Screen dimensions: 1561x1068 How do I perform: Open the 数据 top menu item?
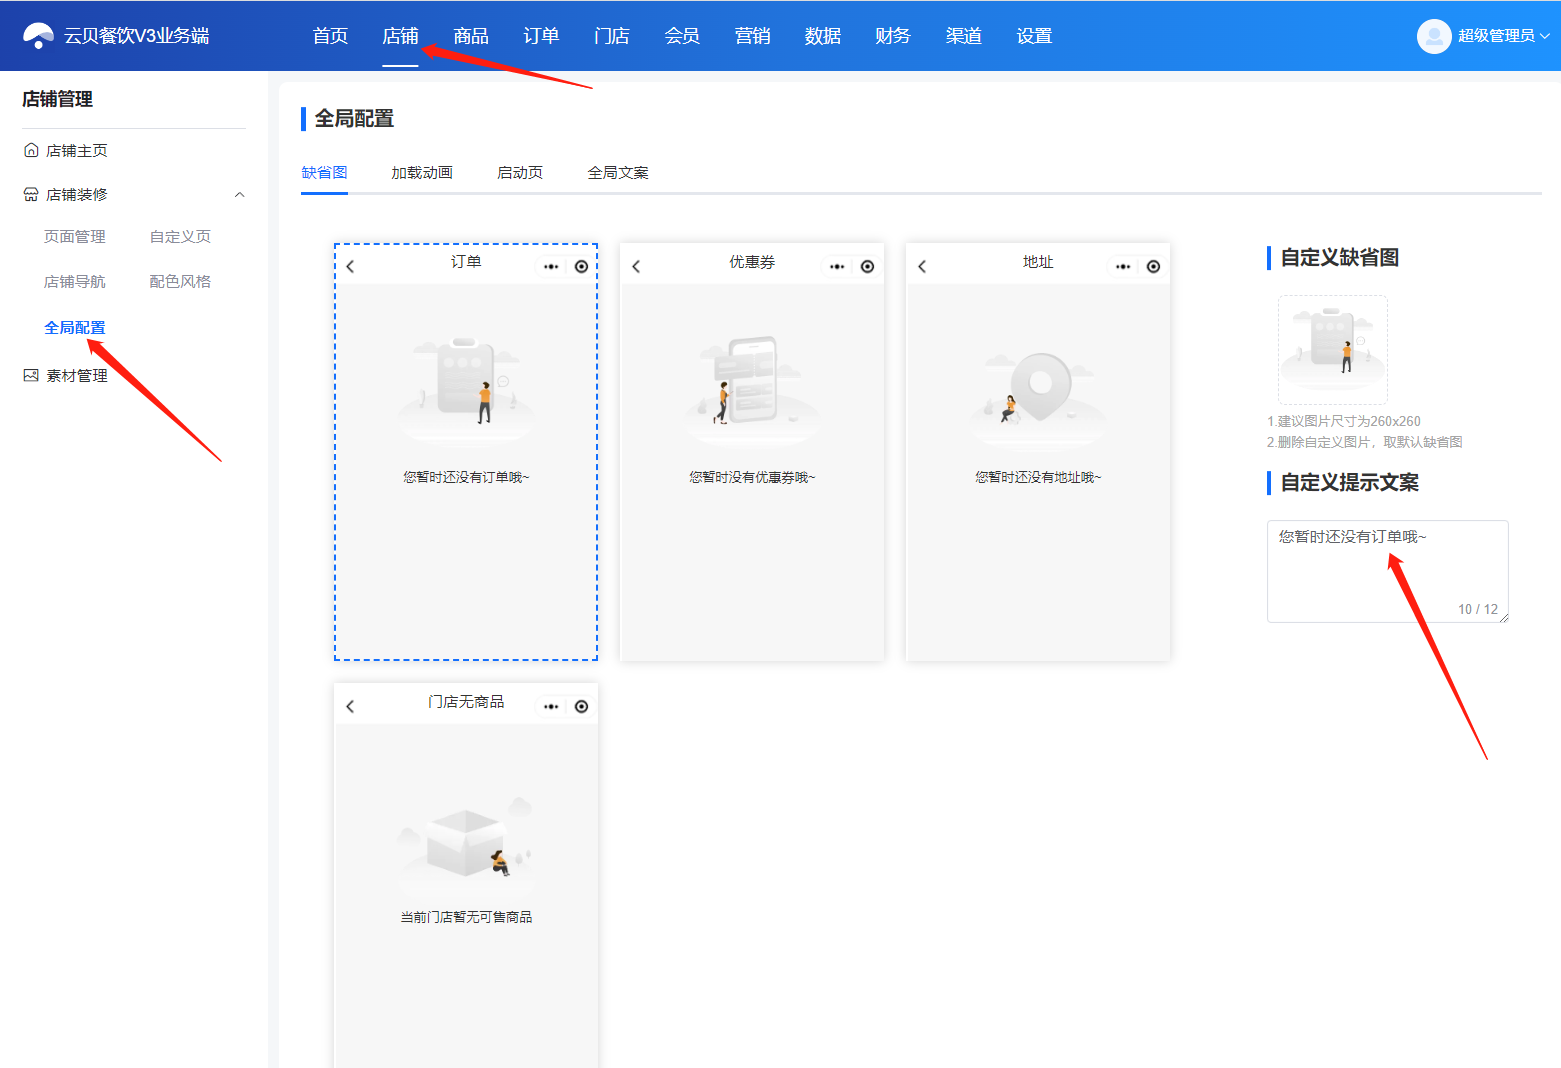(822, 36)
